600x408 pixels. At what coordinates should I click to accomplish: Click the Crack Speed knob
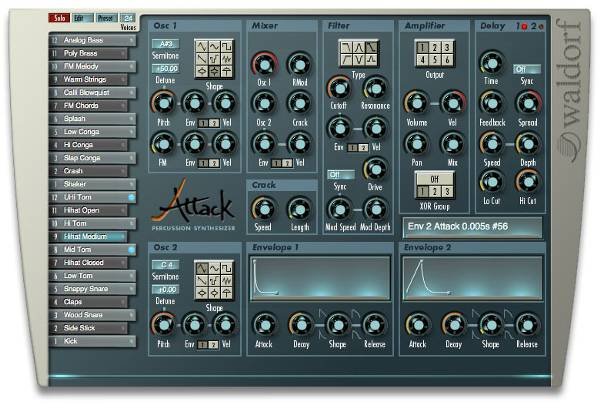click(263, 206)
